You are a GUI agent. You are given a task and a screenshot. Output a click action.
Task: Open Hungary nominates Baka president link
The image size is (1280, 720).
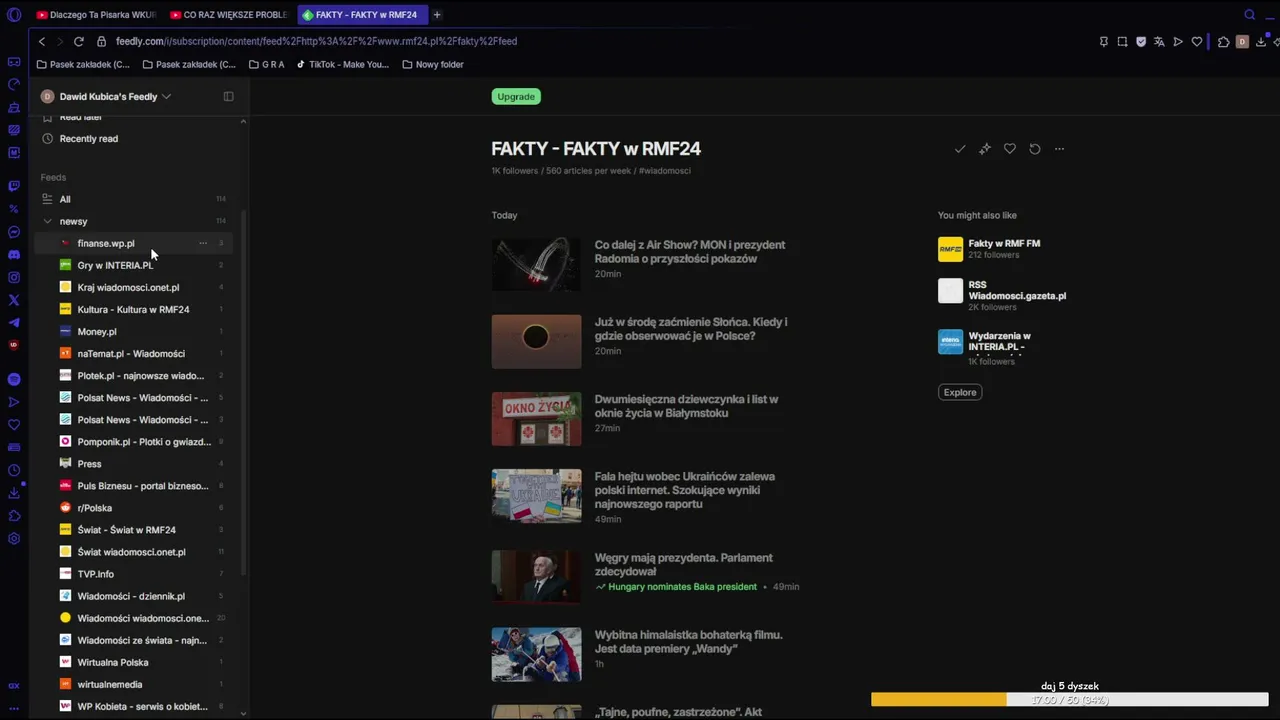682,587
